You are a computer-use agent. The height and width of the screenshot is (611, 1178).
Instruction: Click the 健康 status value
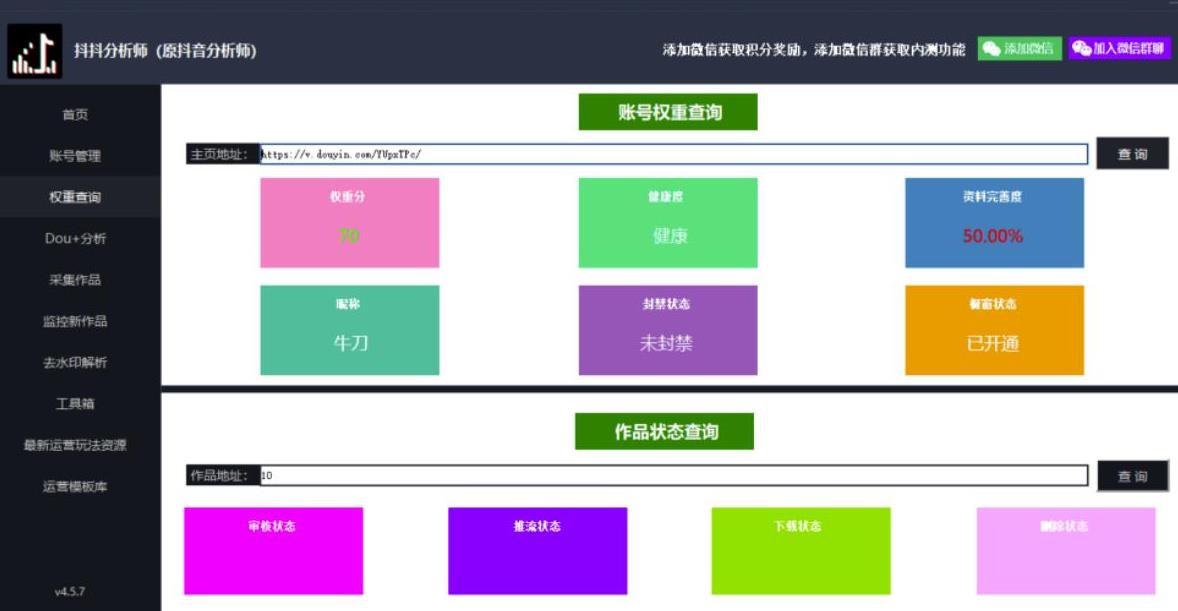[x=669, y=236]
